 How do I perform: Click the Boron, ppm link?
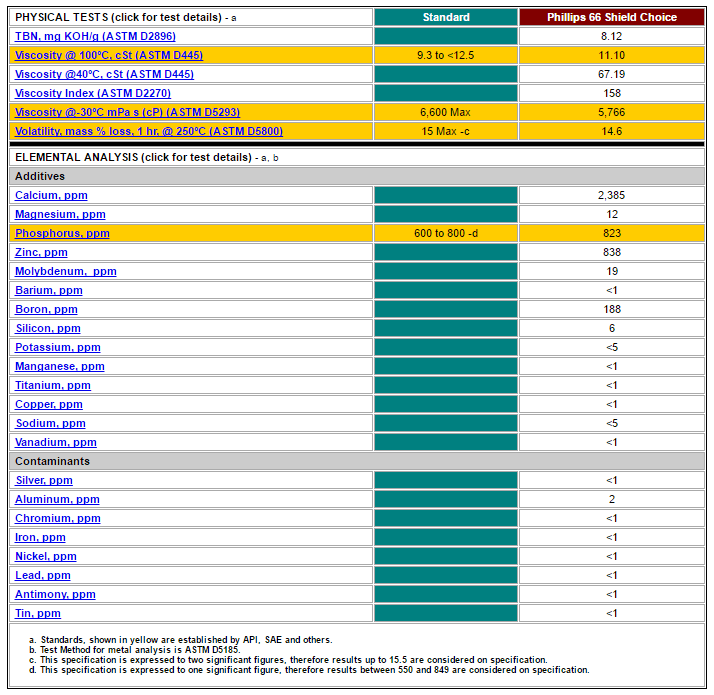(46, 309)
